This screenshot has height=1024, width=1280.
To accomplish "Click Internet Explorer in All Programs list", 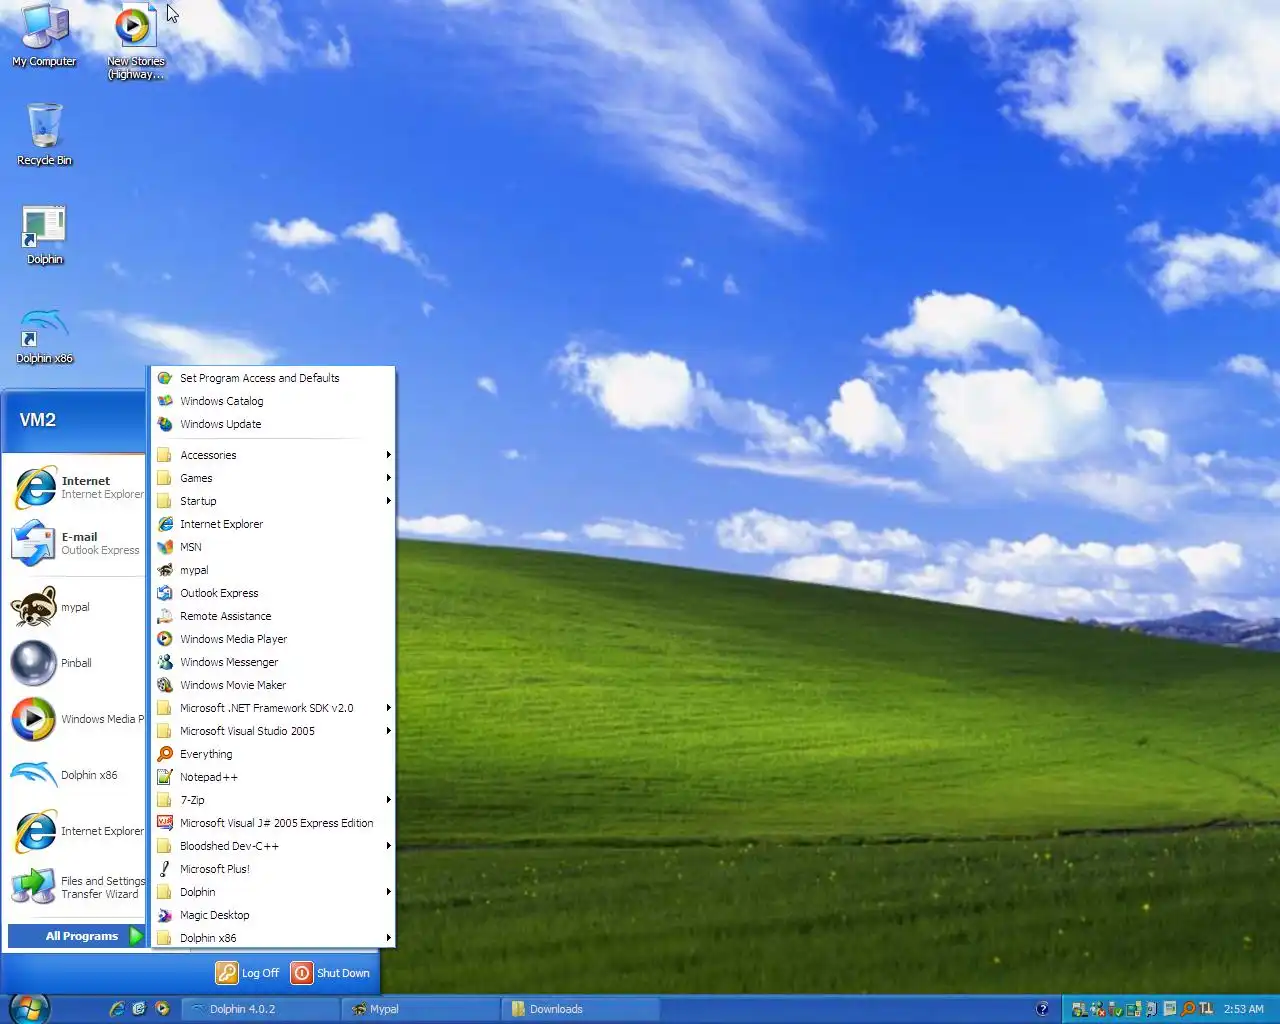I will tap(273, 524).
